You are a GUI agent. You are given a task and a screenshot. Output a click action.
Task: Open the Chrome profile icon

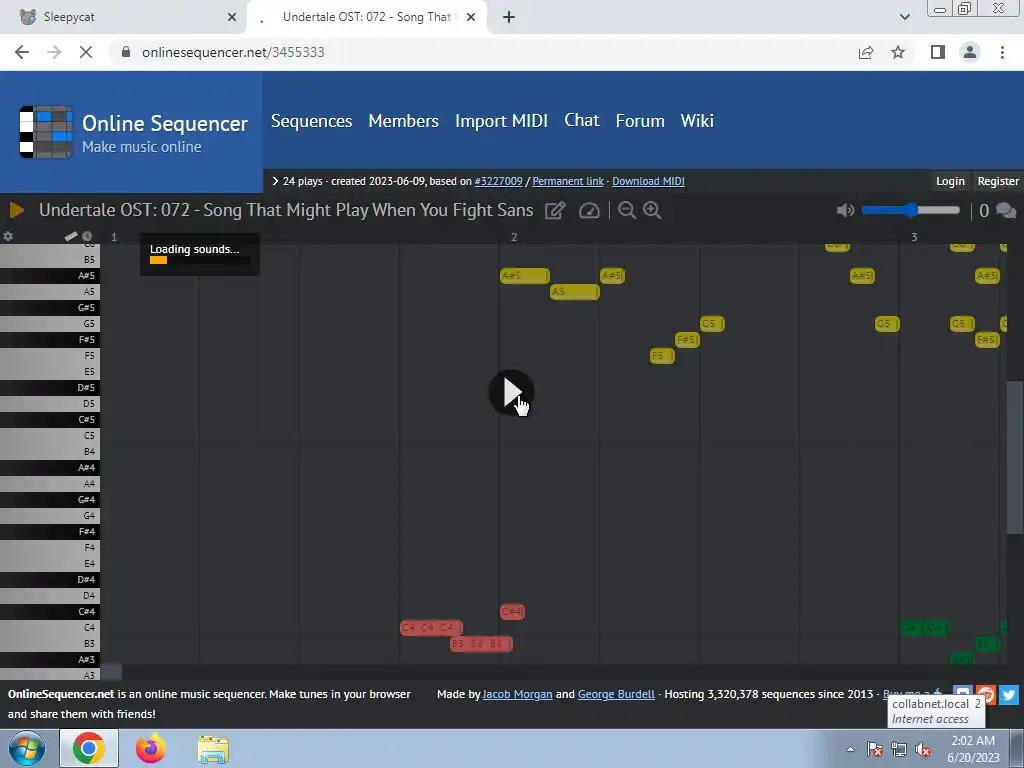(x=970, y=52)
